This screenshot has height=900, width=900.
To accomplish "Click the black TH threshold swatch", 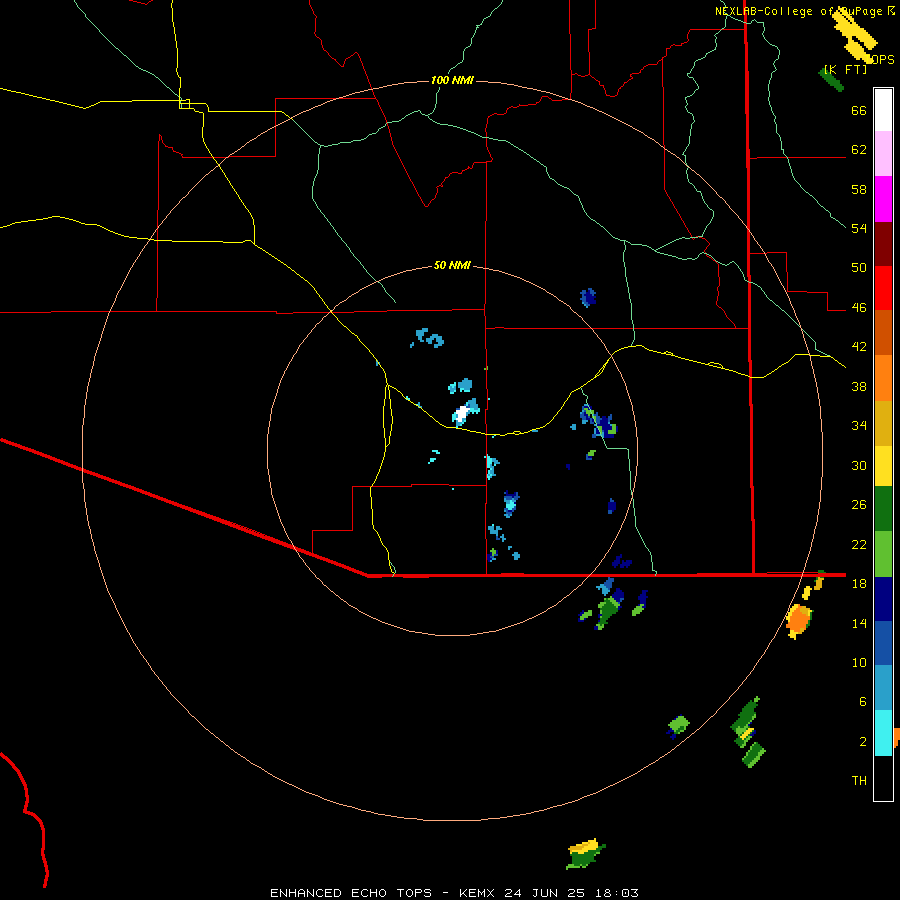I will (883, 778).
